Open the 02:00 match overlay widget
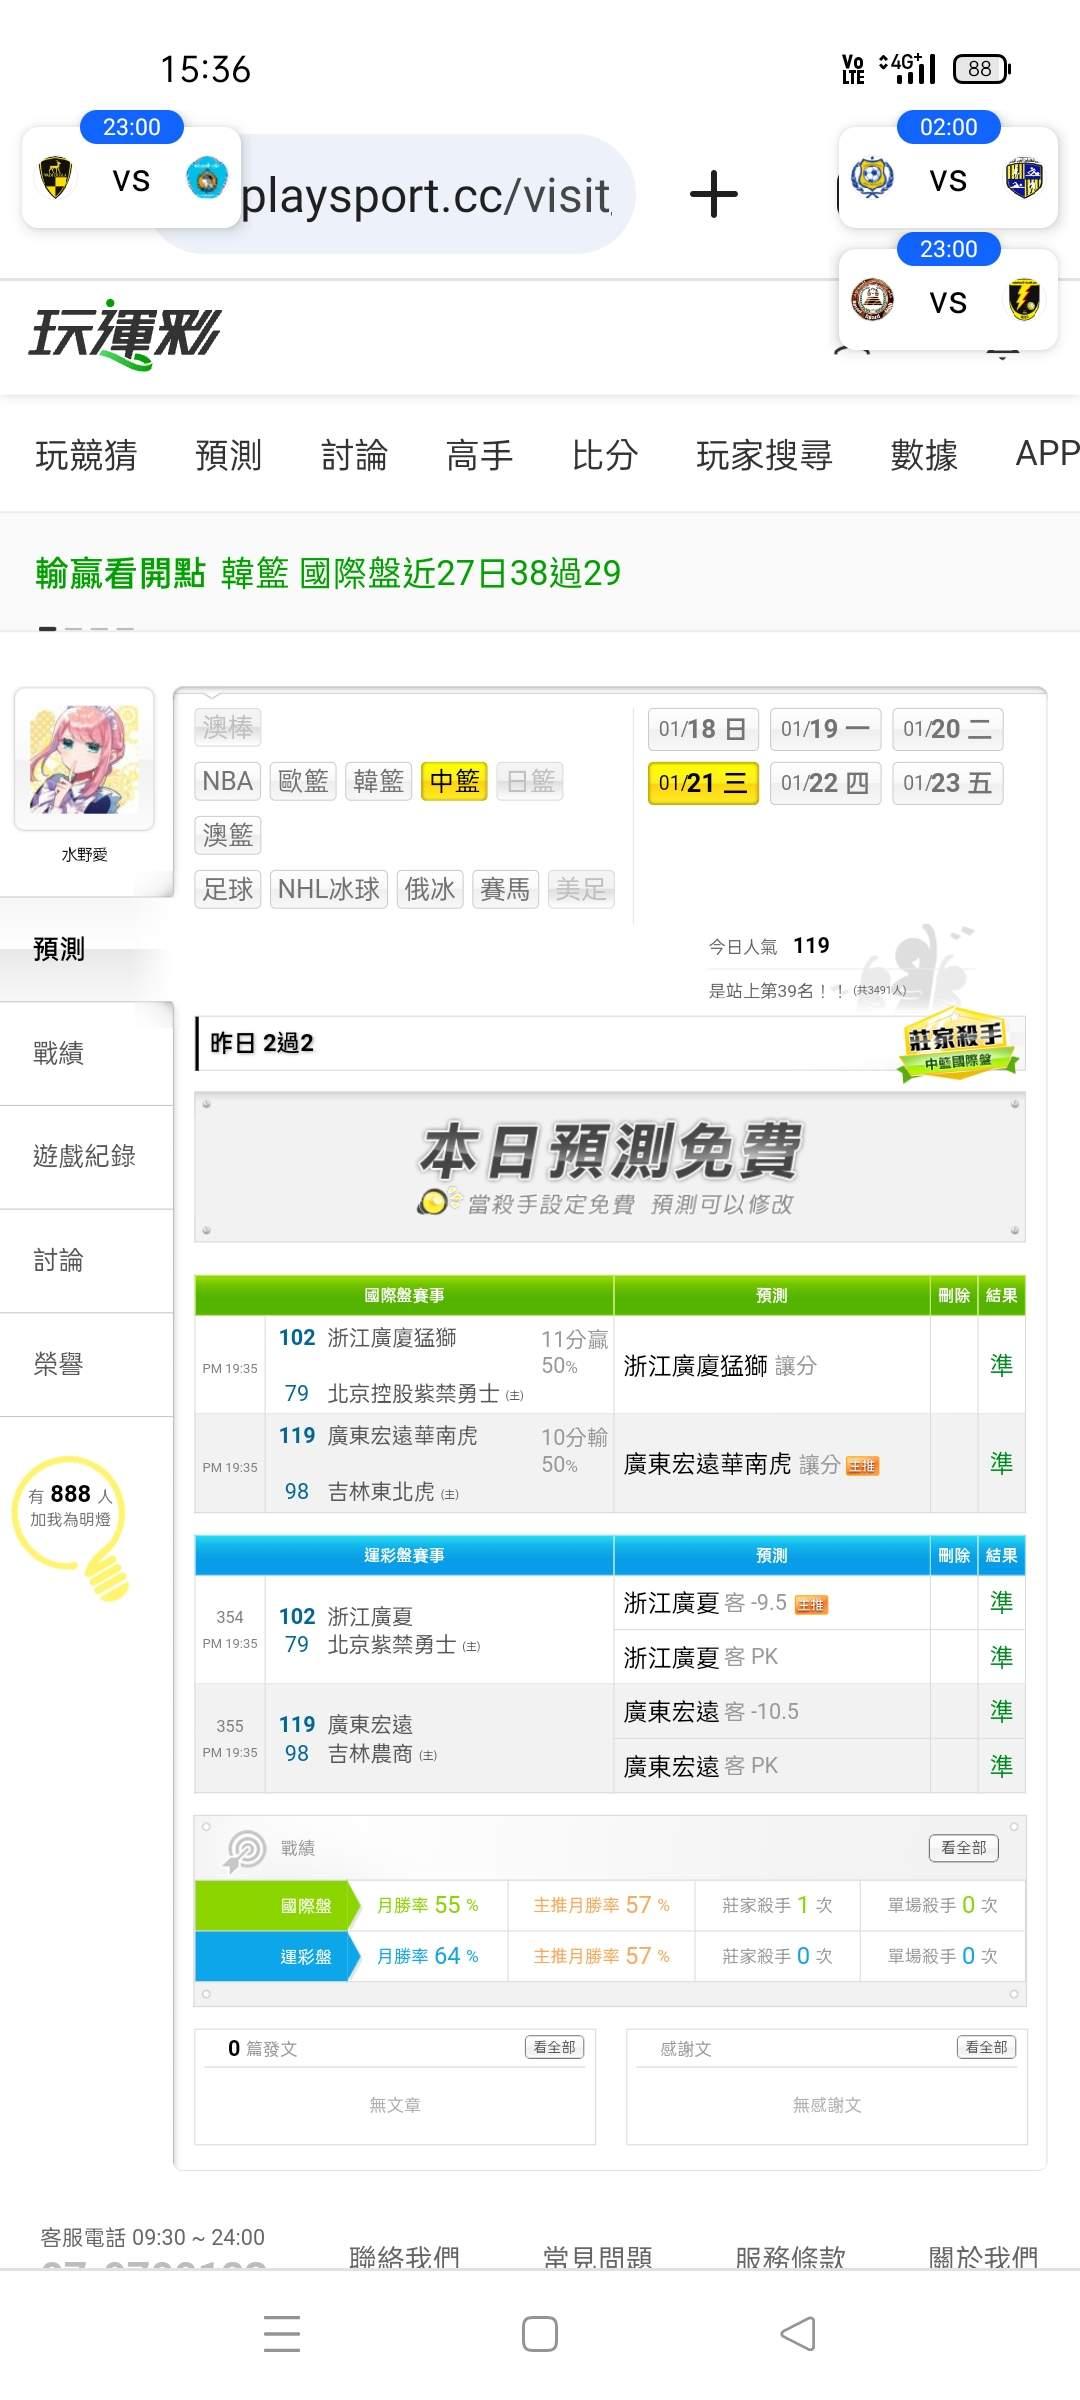This screenshot has height=2400, width=1080. point(948,168)
